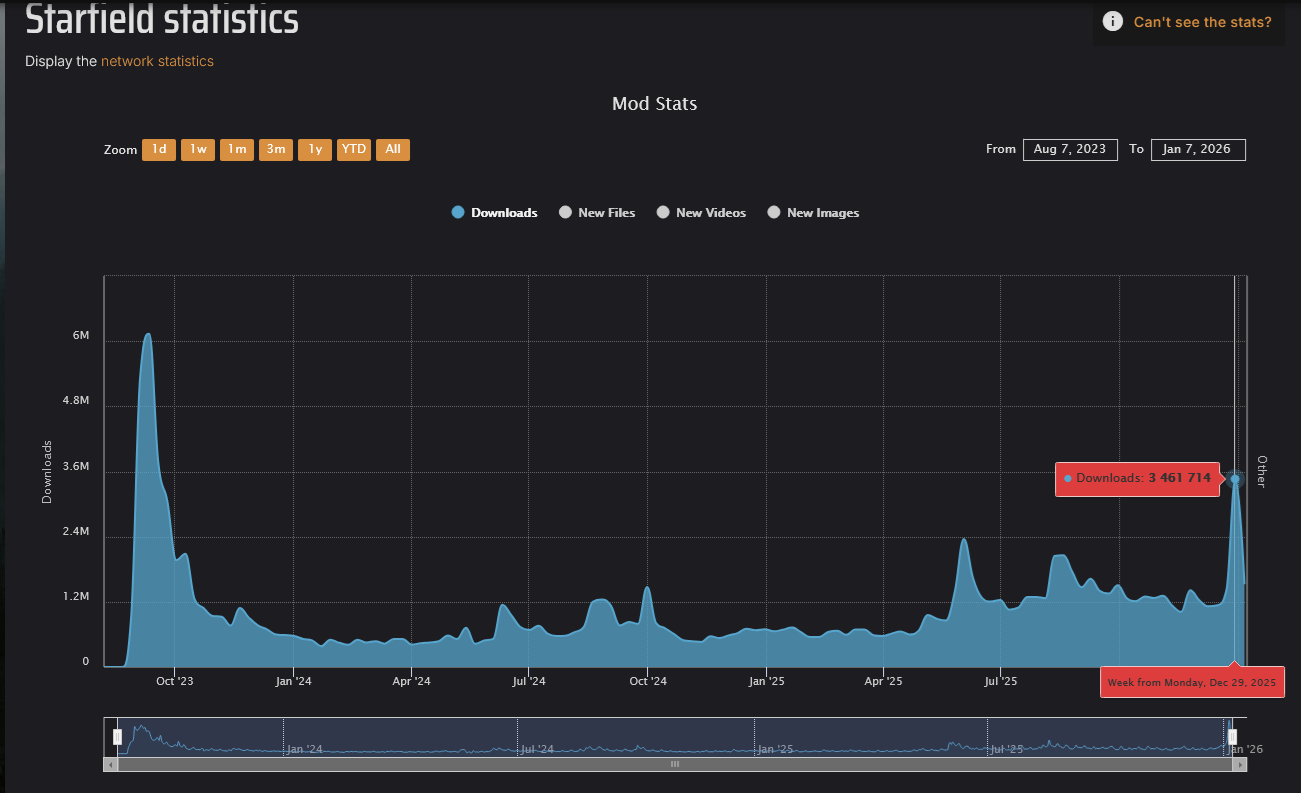
Task: Edit the To date field (Jan 7, 2026)
Action: click(1198, 149)
